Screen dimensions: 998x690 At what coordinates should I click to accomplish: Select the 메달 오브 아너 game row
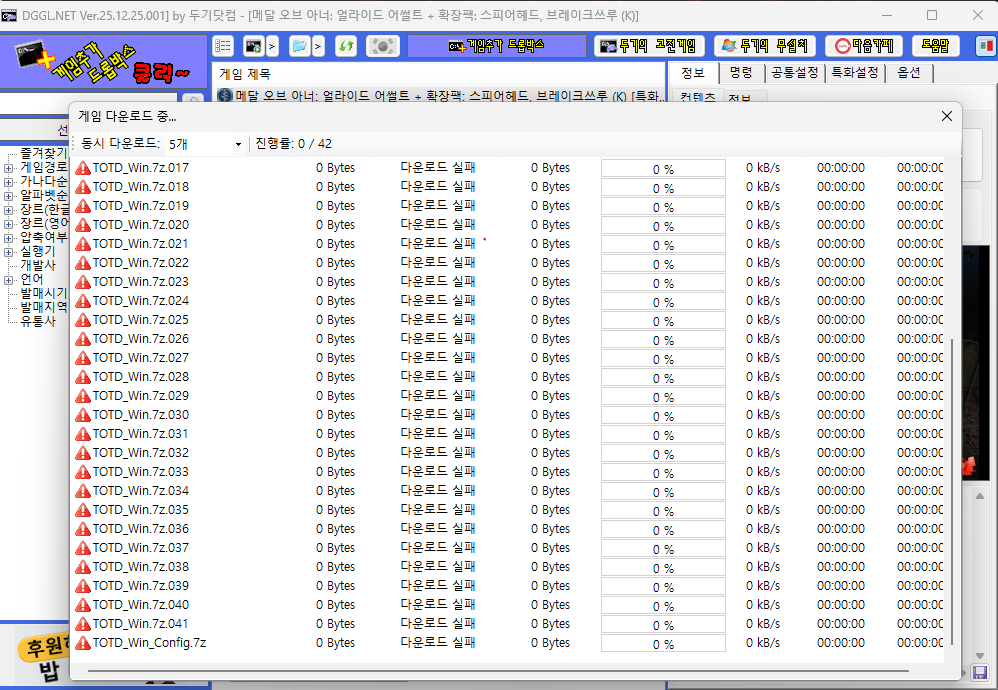point(439,95)
